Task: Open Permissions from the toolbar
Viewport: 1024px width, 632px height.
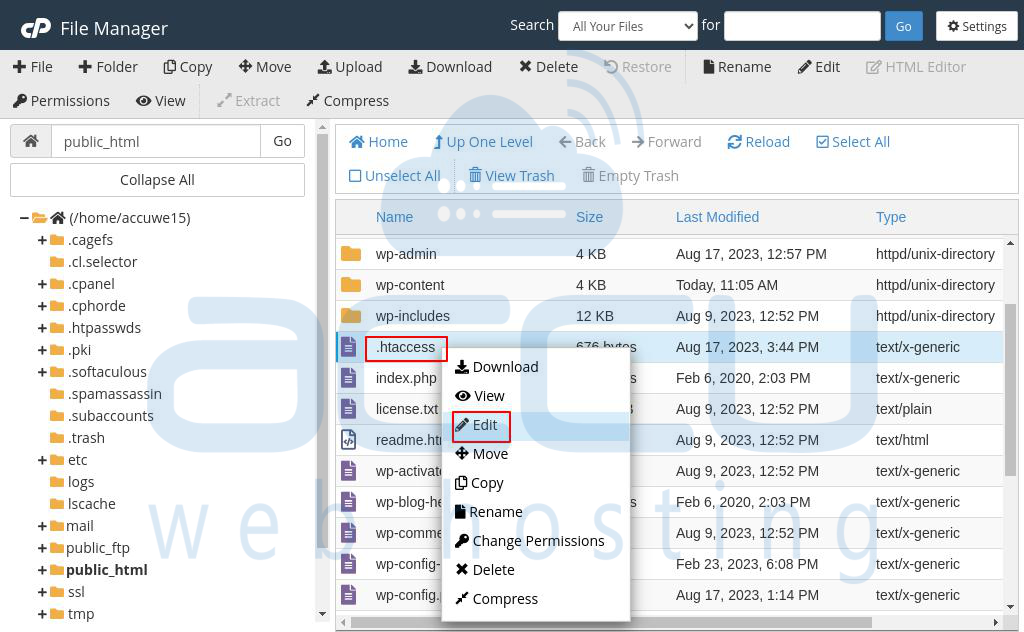Action: coord(61,101)
